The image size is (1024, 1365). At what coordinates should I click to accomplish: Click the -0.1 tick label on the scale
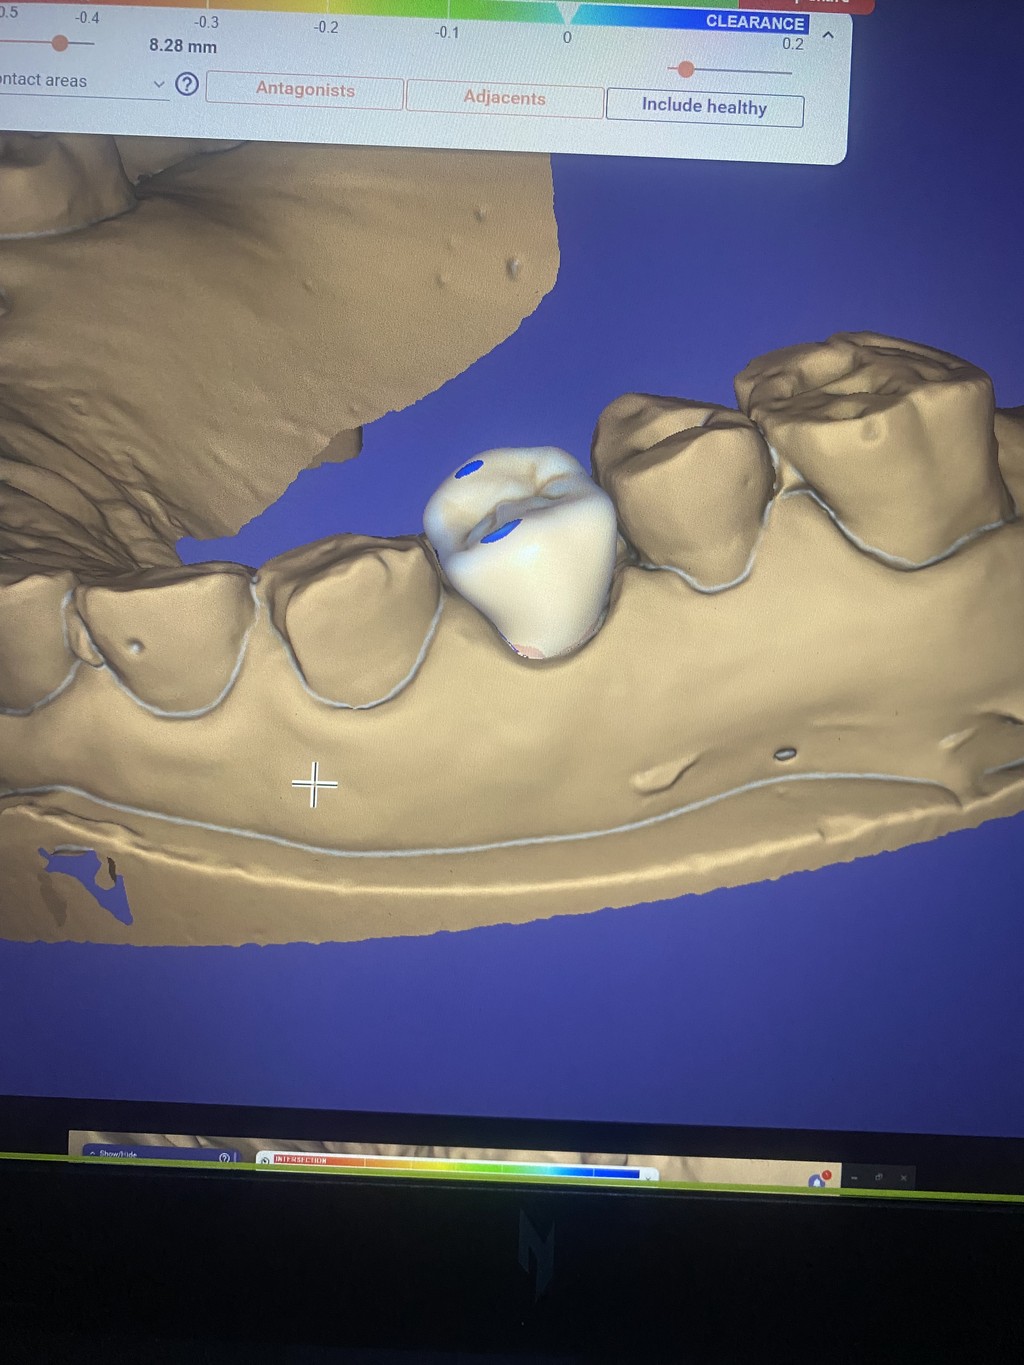447,33
